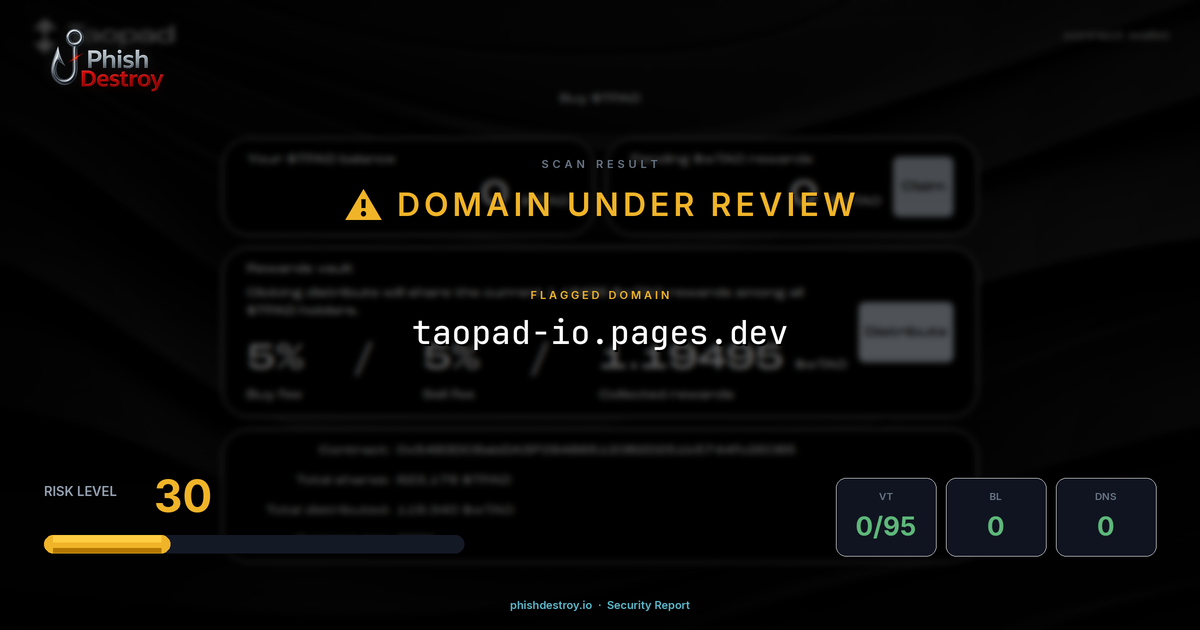Open the phishdestroy.io footer link
1200x630 pixels.
click(x=550, y=605)
